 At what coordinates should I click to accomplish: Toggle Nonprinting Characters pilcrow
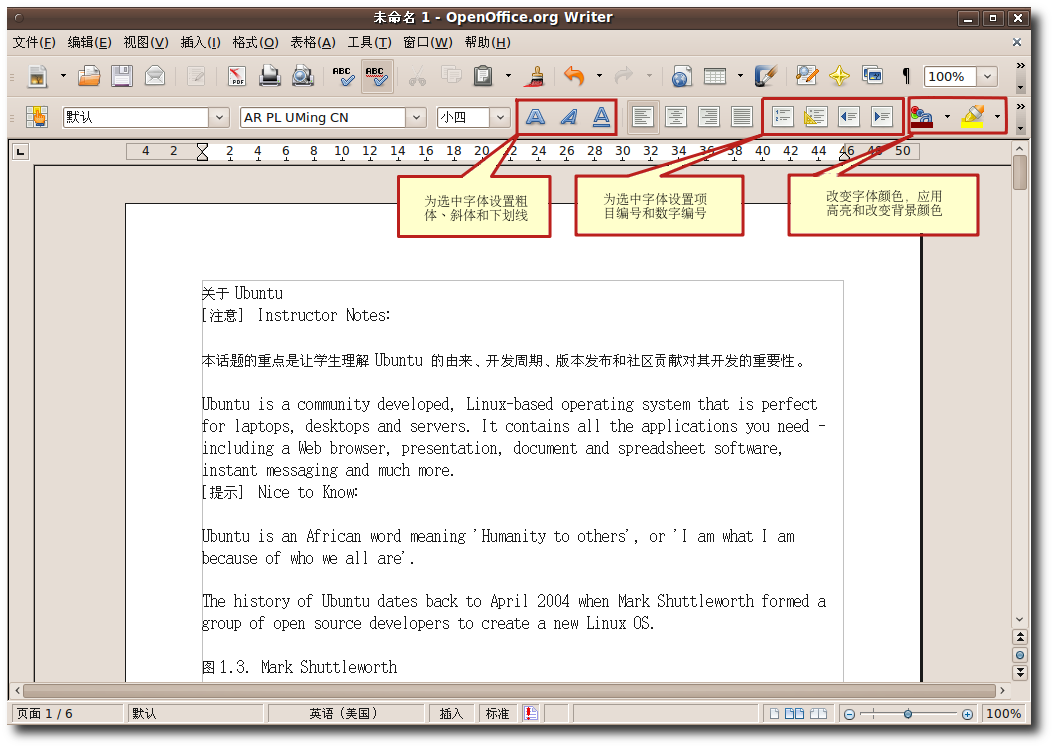[906, 76]
